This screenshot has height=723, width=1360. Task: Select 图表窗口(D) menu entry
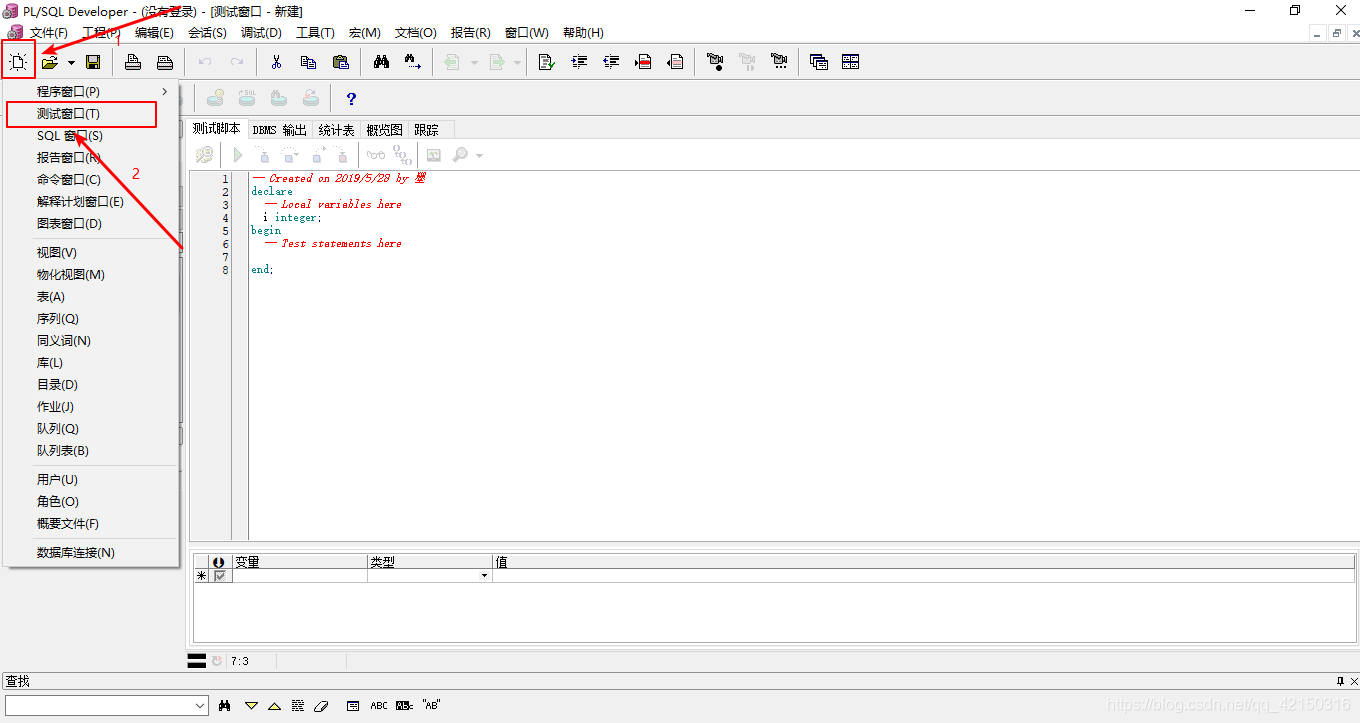tap(92, 224)
